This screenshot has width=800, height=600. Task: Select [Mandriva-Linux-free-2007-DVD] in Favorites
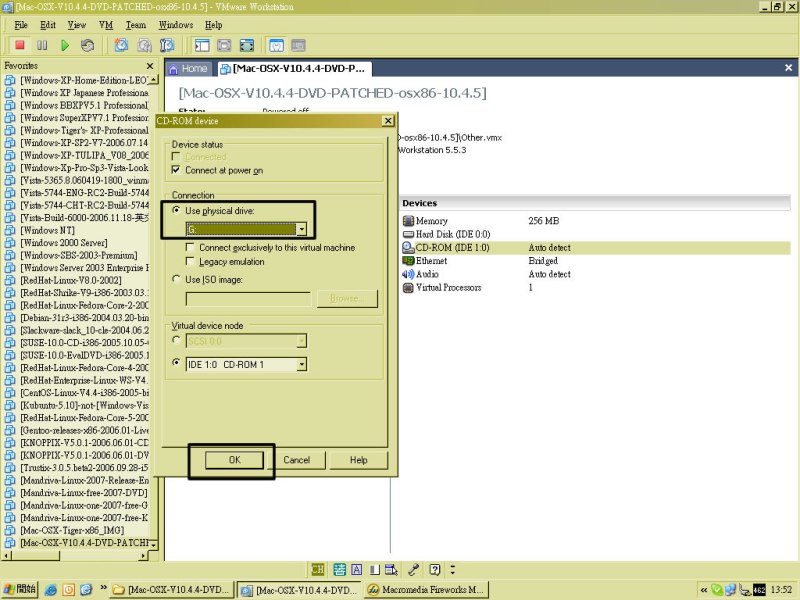click(84, 493)
